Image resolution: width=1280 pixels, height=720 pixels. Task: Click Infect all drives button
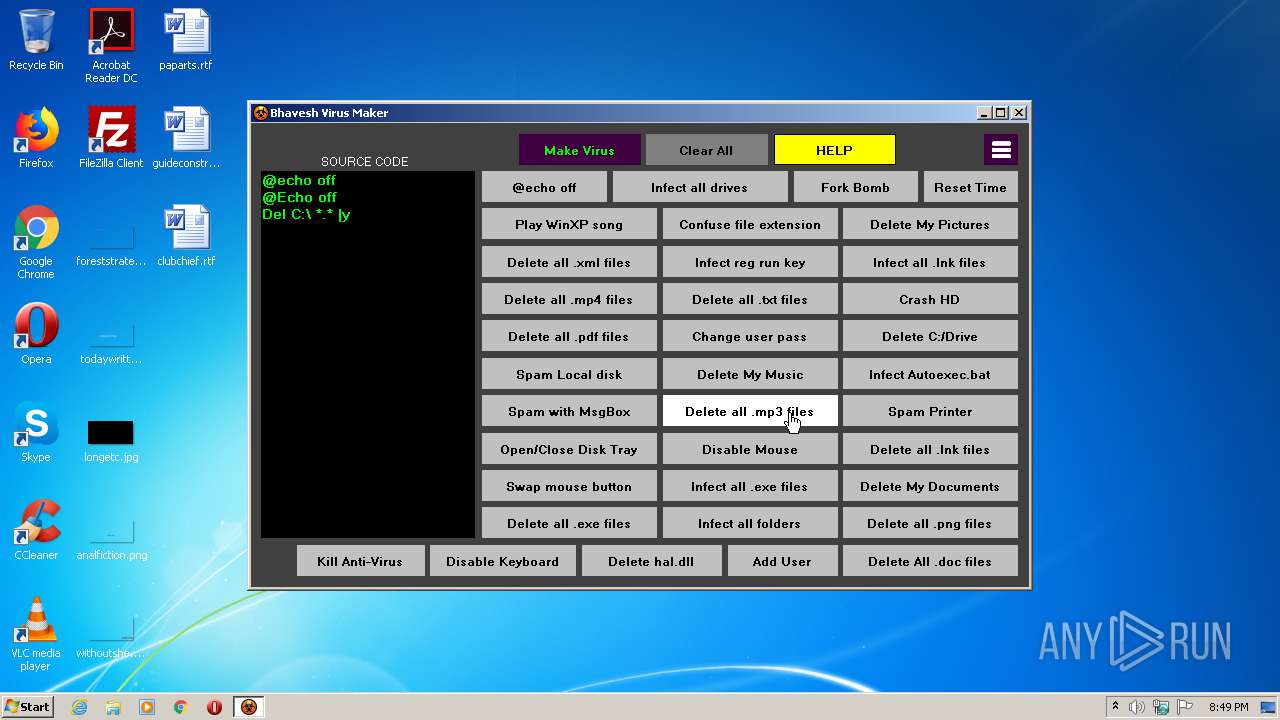[699, 187]
